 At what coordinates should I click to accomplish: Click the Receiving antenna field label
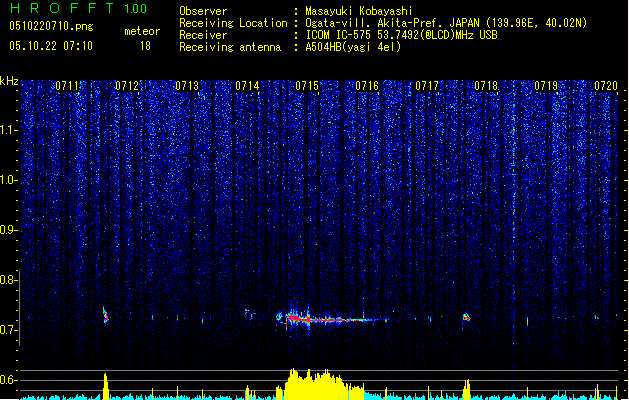pyautogui.click(x=230, y=47)
